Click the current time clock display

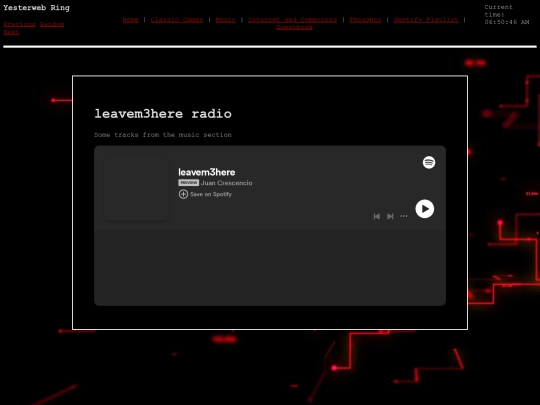[x=507, y=14]
